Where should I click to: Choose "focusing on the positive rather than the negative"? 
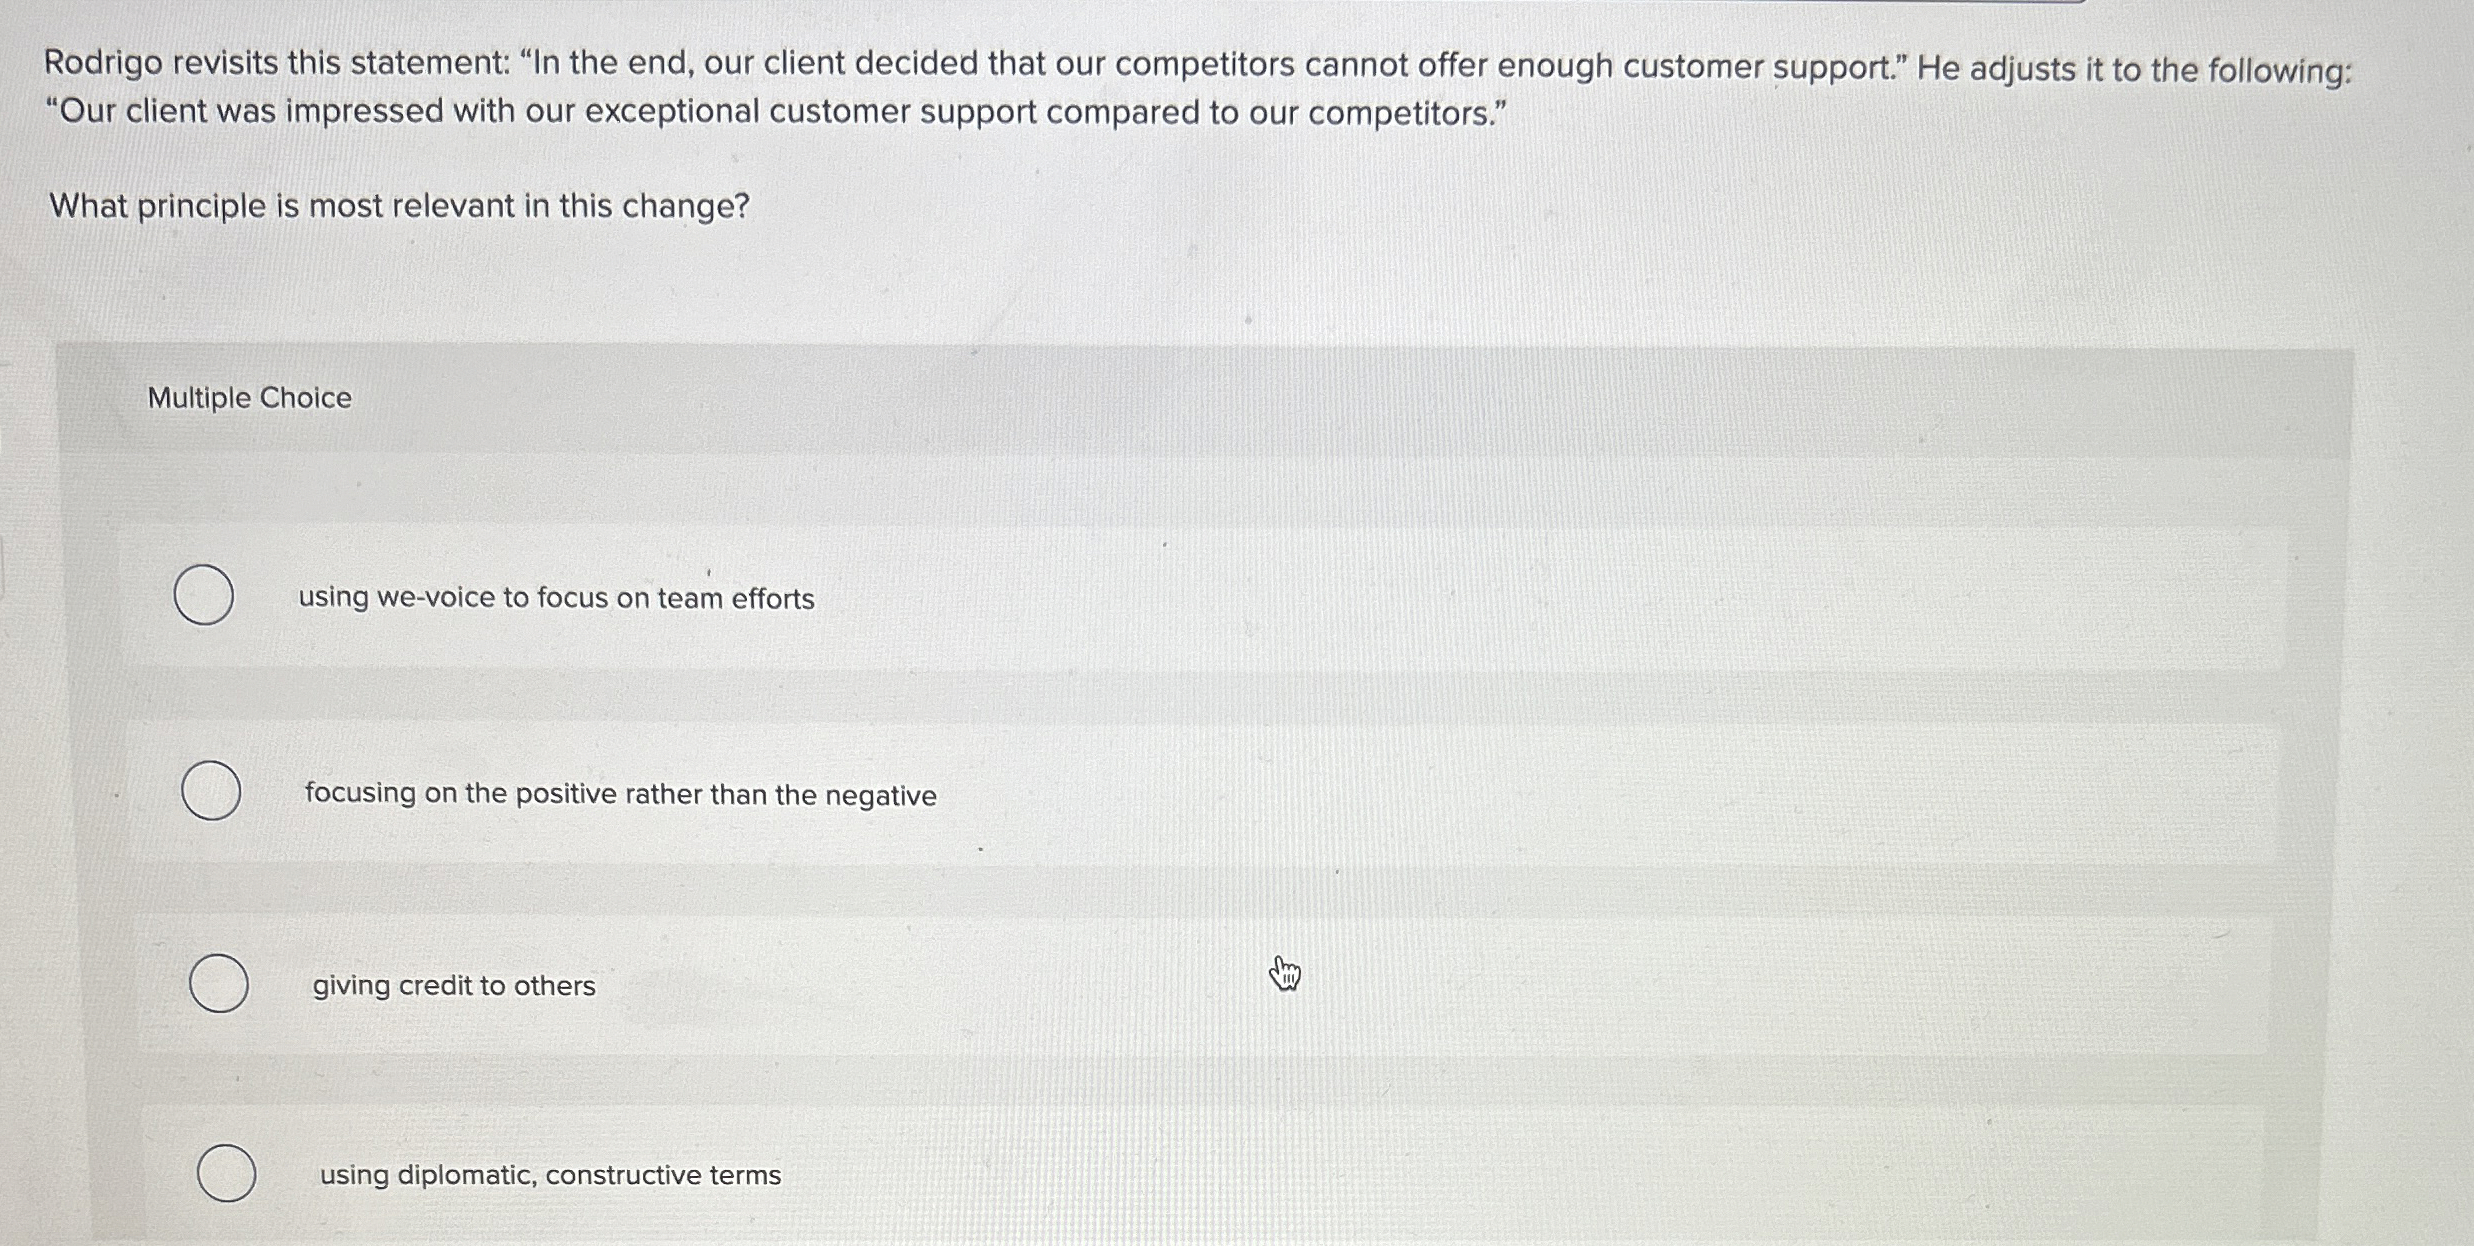[x=212, y=791]
